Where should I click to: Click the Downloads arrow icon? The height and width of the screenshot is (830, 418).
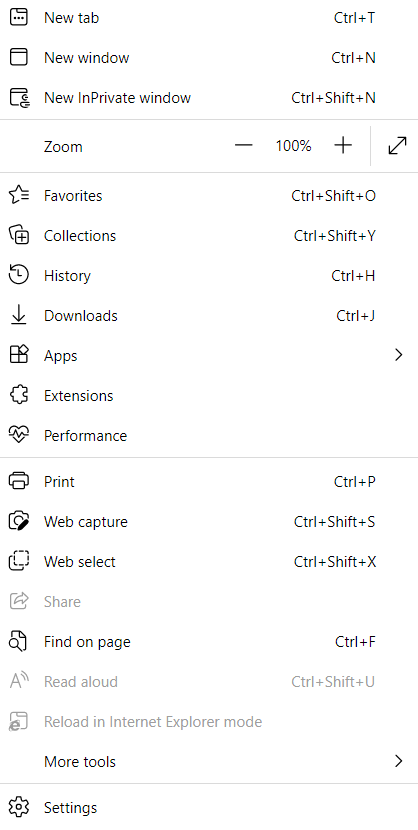19,315
